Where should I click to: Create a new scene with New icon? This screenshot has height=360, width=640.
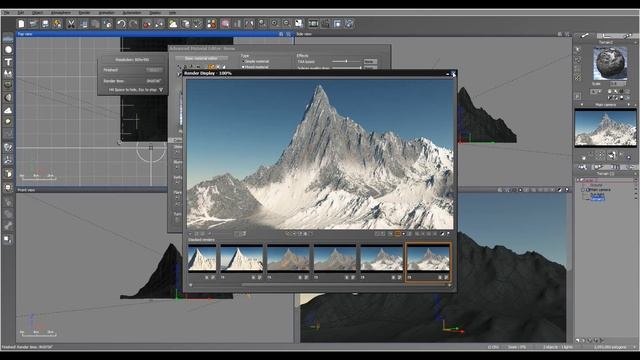pos(21,24)
